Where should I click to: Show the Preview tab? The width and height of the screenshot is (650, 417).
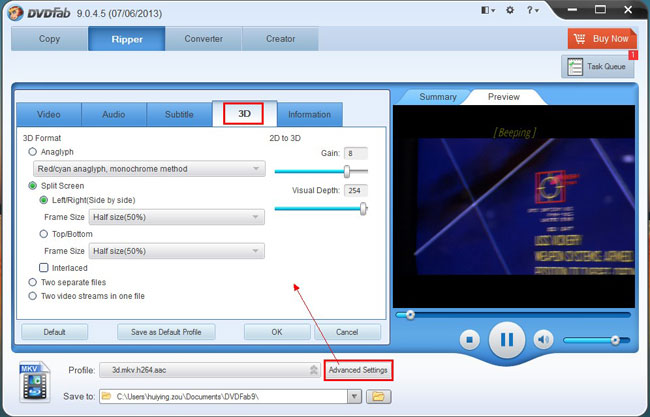[504, 97]
